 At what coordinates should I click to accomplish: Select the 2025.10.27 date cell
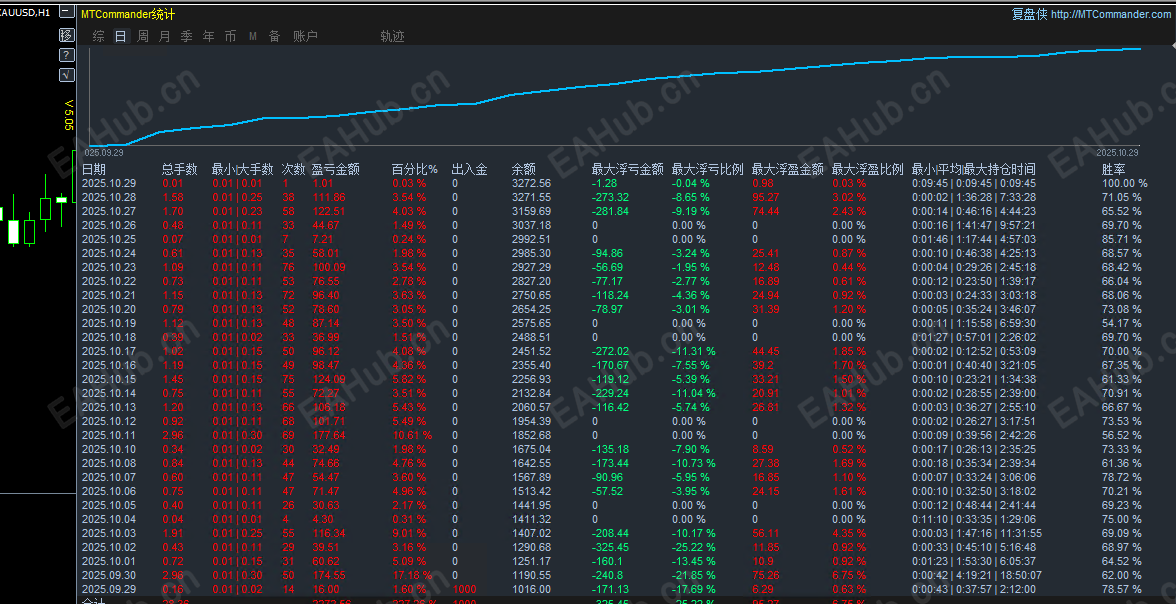109,212
